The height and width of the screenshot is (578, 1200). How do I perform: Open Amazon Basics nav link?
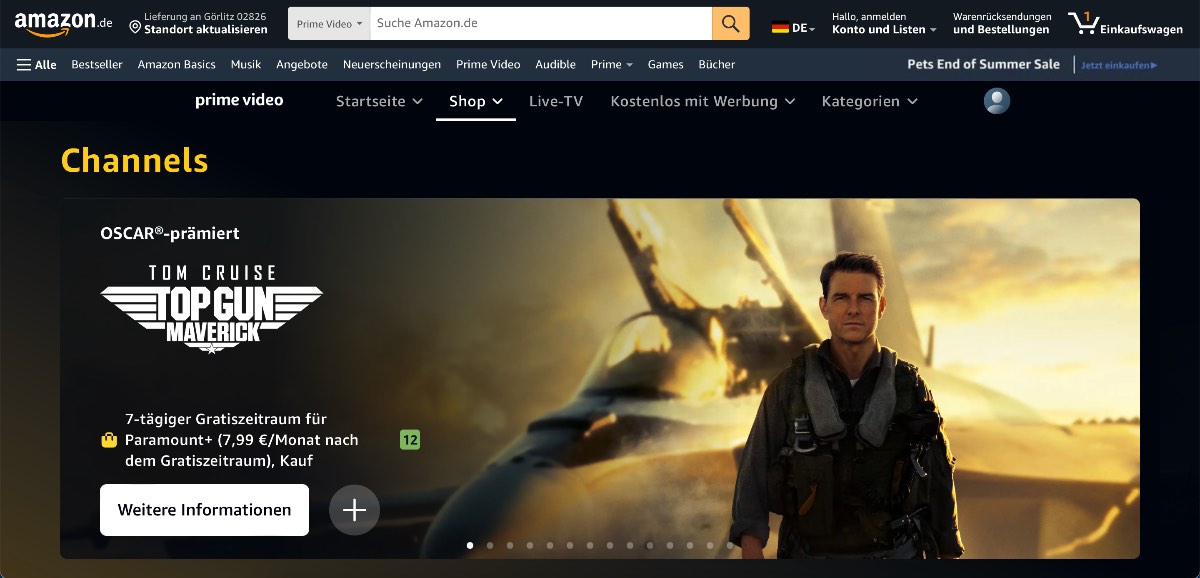coord(177,64)
